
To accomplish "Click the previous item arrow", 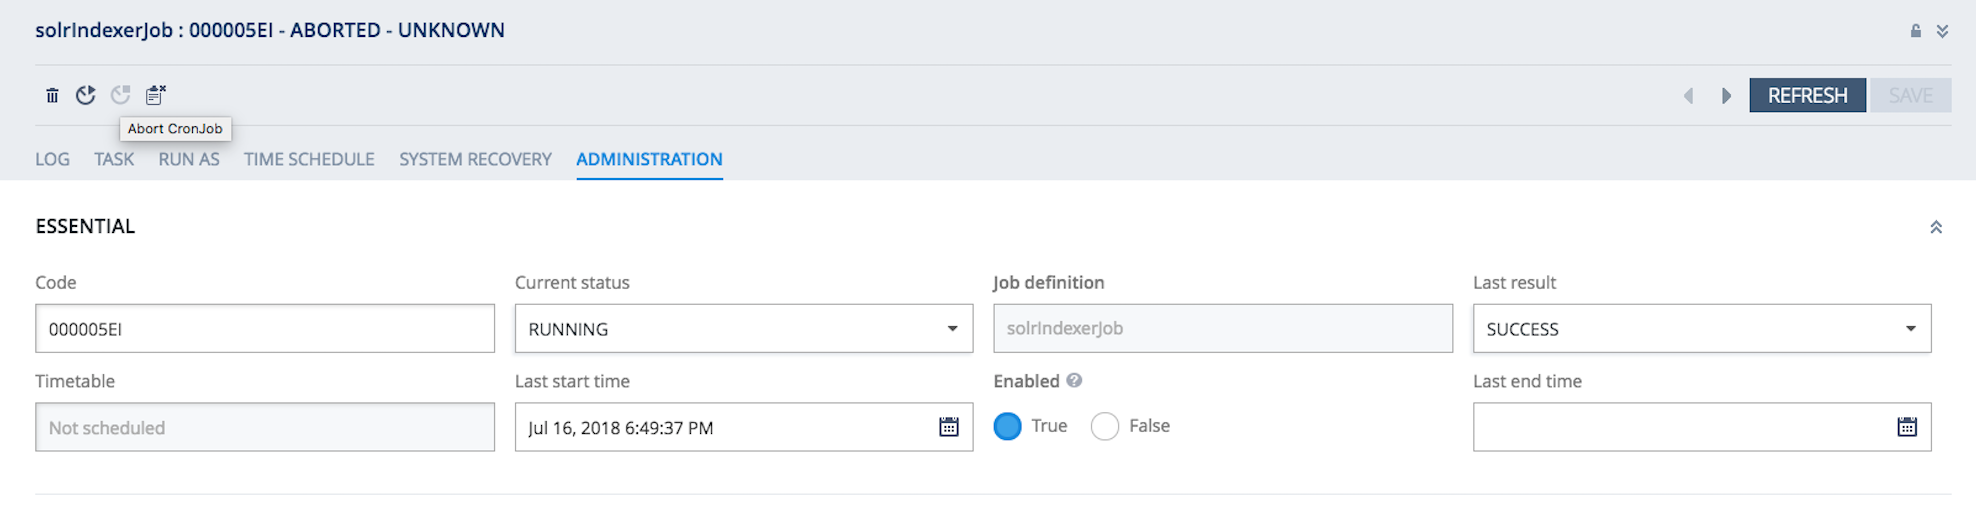I will tap(1689, 96).
